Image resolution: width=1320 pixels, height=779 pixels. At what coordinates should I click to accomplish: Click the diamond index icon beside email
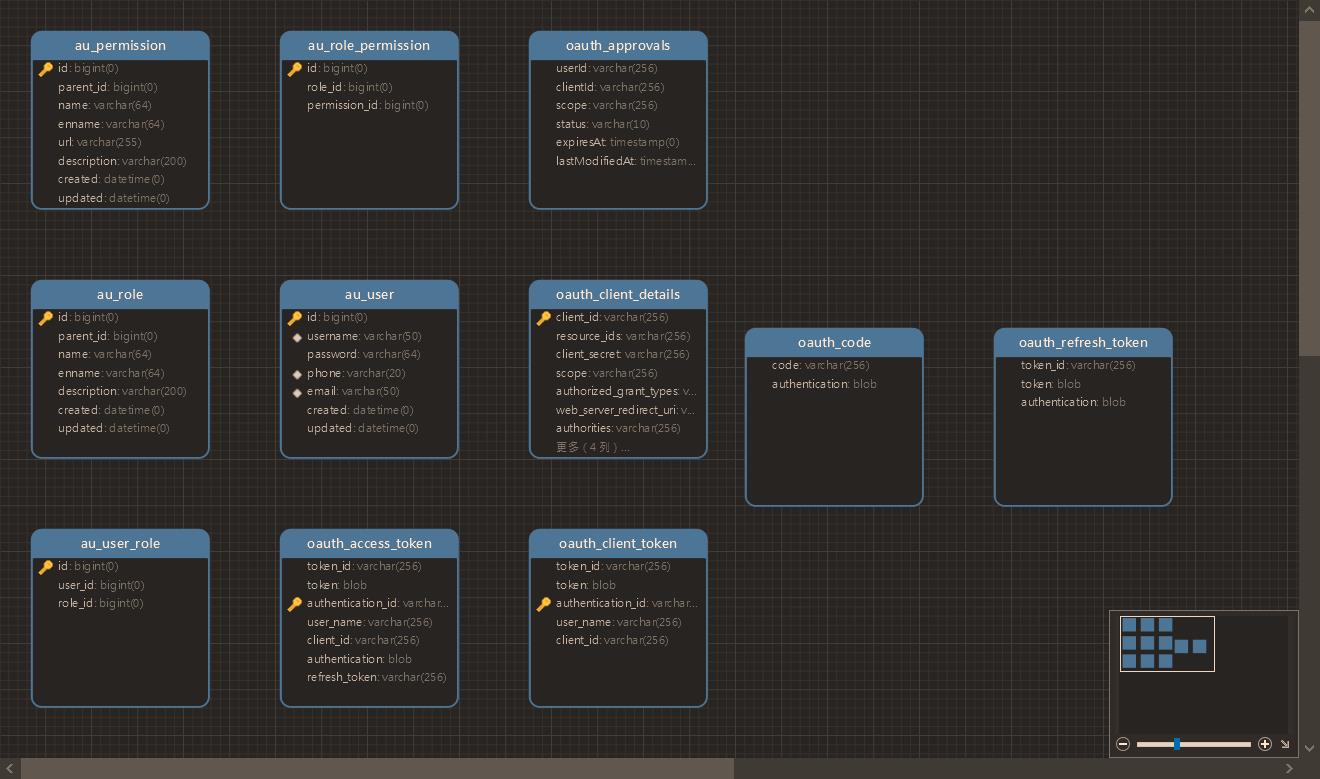pos(297,392)
